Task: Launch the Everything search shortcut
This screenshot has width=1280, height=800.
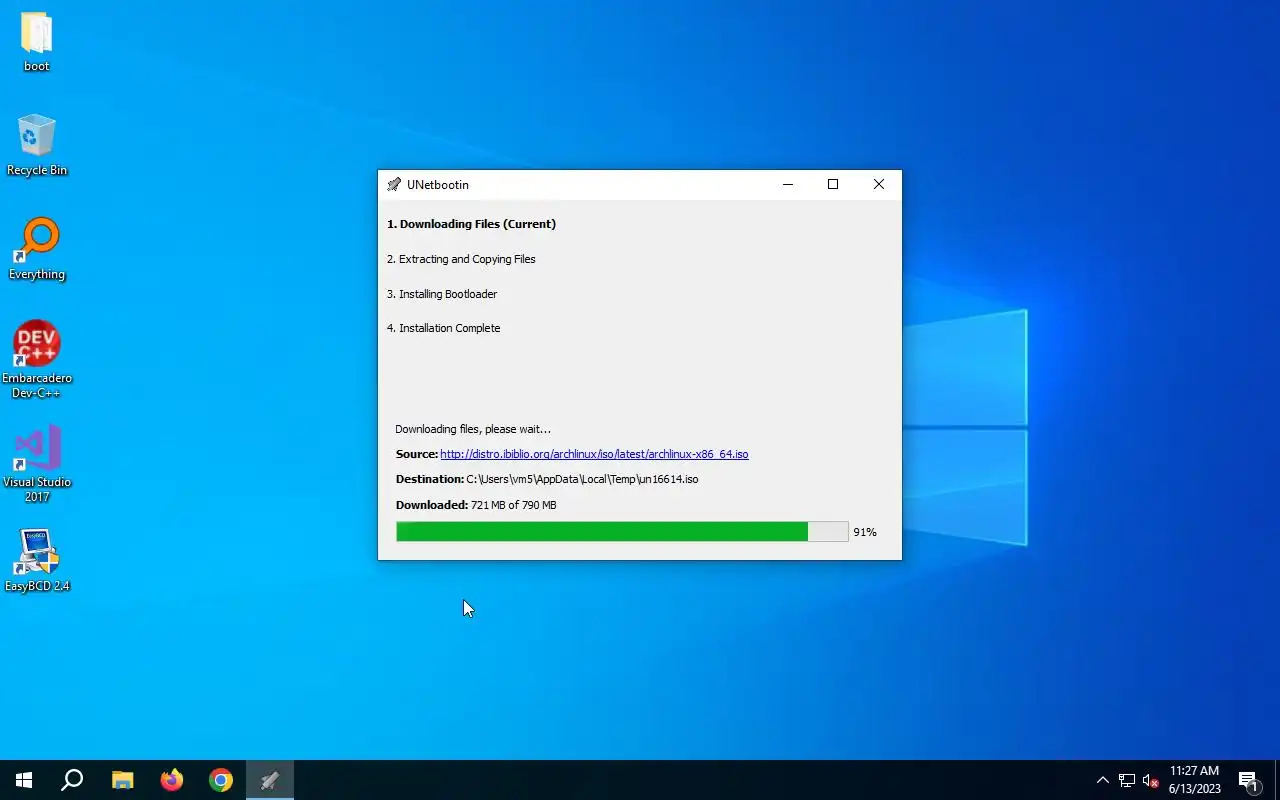Action: tap(37, 250)
